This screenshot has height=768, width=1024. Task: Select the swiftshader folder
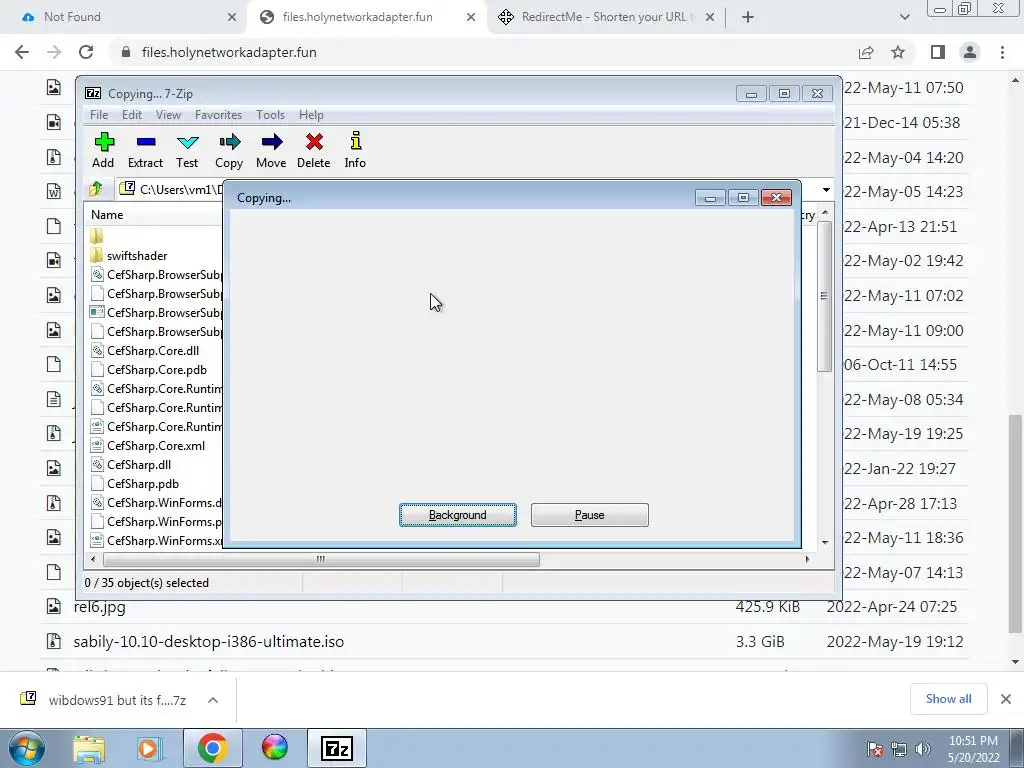pos(137,256)
